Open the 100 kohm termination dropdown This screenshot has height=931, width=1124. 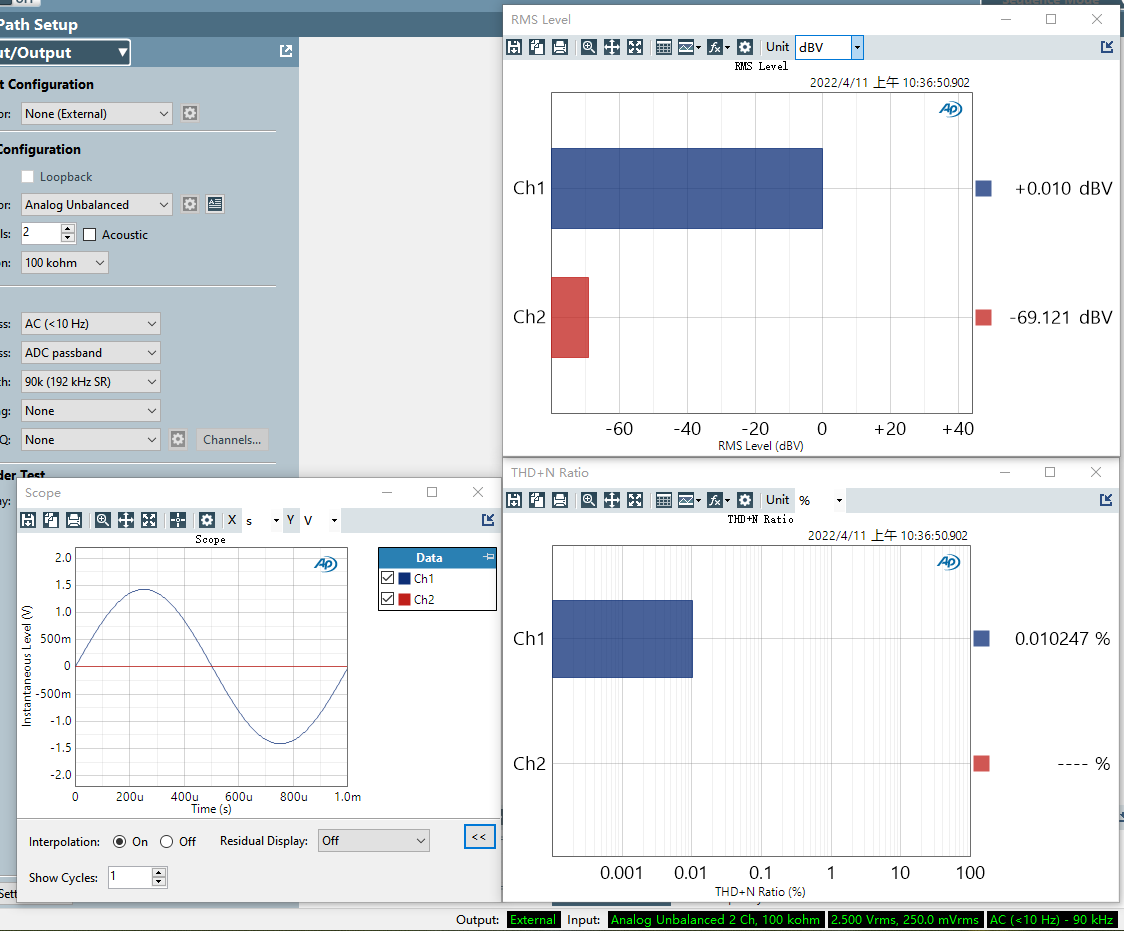click(65, 263)
